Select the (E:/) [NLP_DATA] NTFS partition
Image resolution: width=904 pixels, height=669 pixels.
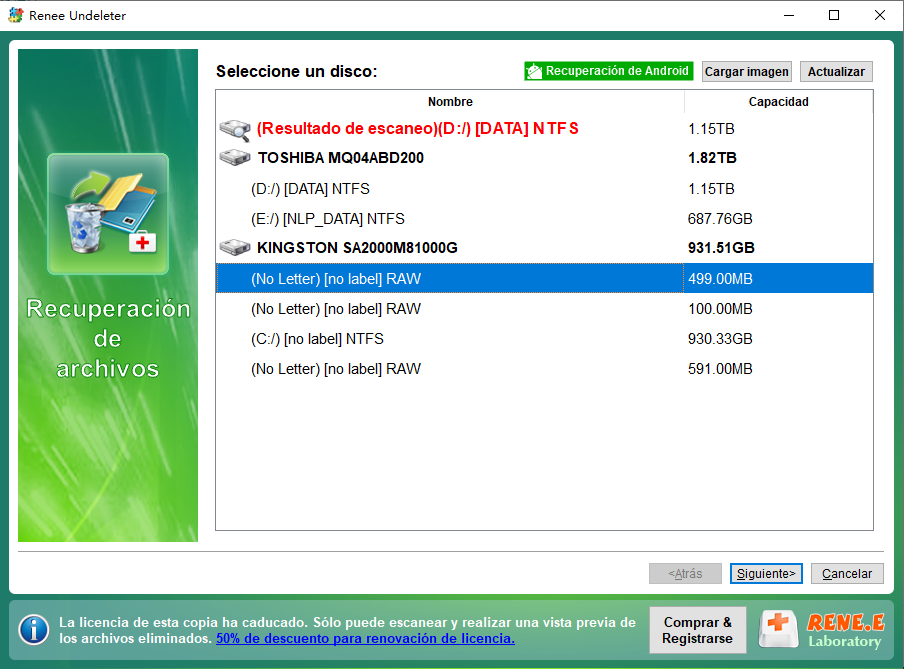[544, 219]
